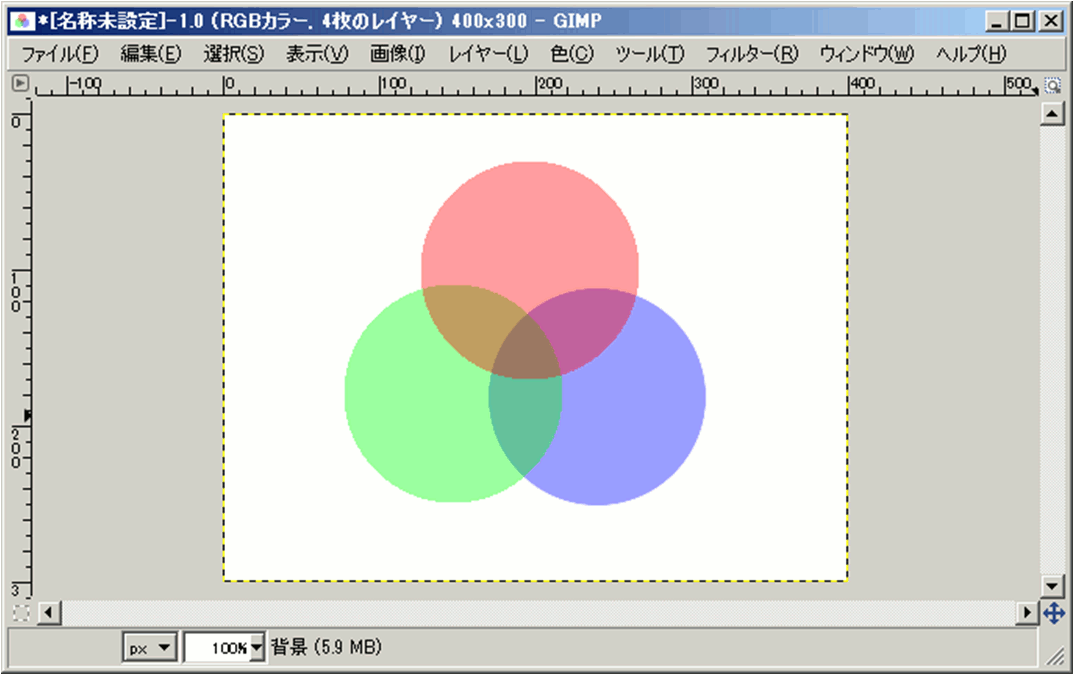This screenshot has width=1074, height=675.
Task: Expand the 100% zoom level dropdown arrow
Action: point(258,648)
